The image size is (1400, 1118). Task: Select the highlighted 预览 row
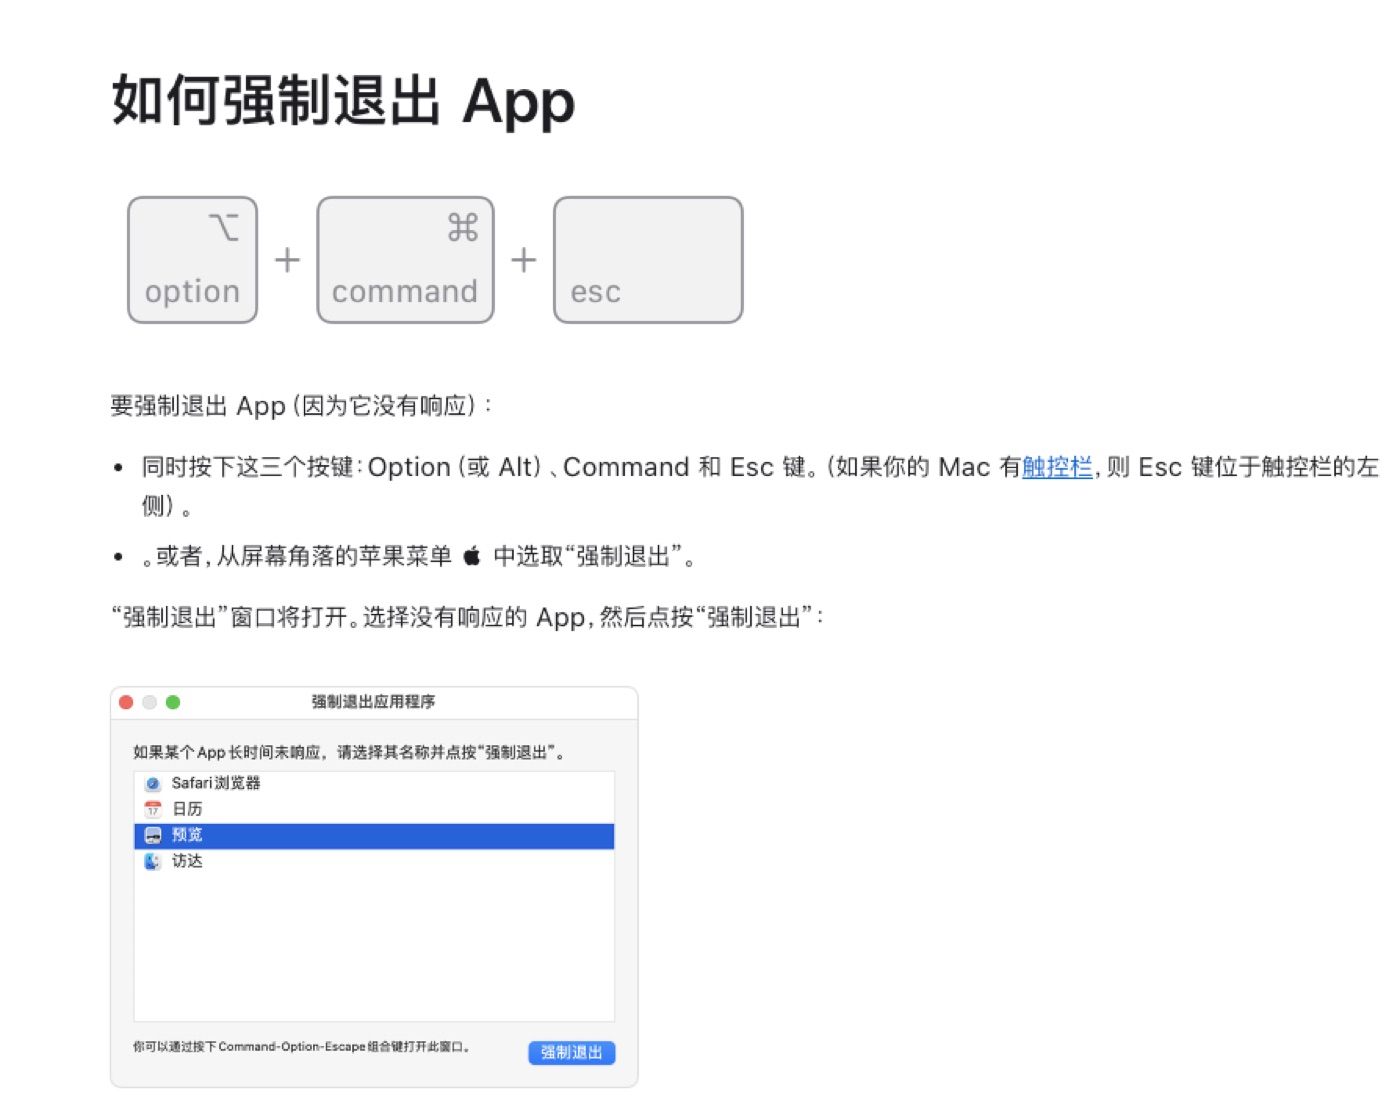point(374,836)
